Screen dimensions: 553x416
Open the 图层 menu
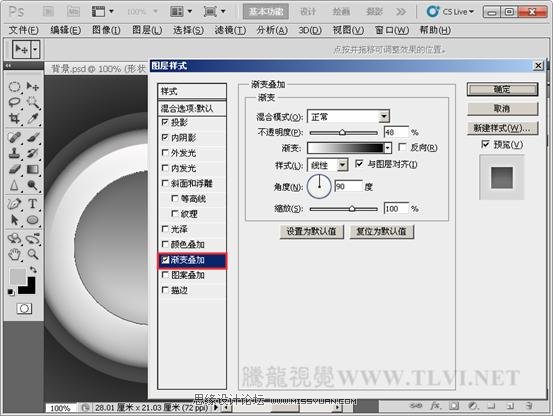point(147,30)
